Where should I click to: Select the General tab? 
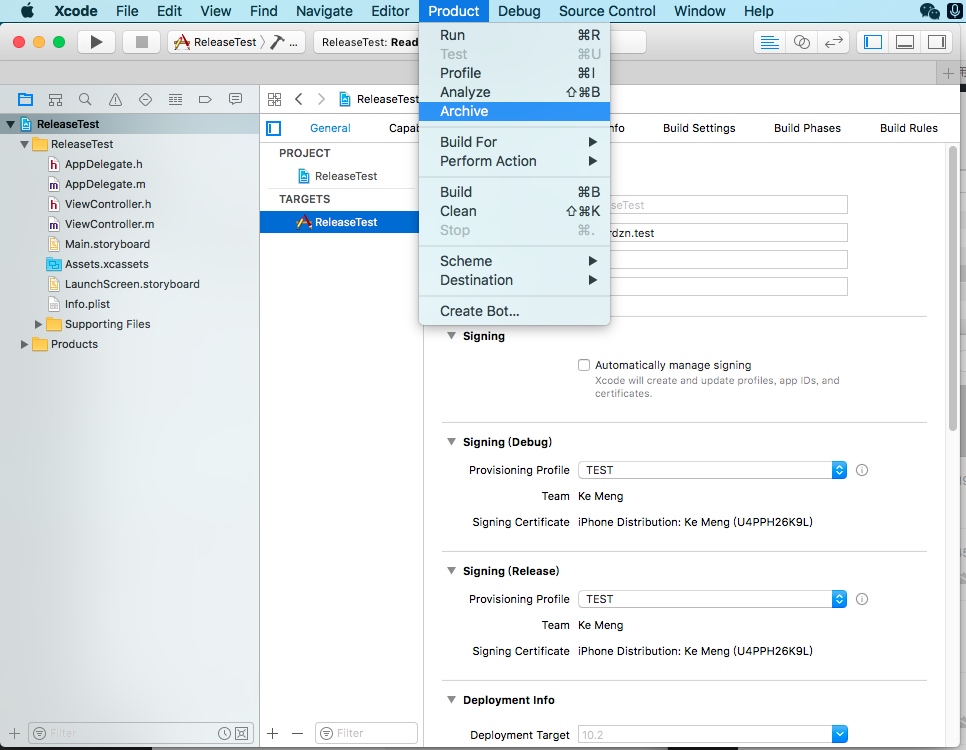tap(330, 128)
